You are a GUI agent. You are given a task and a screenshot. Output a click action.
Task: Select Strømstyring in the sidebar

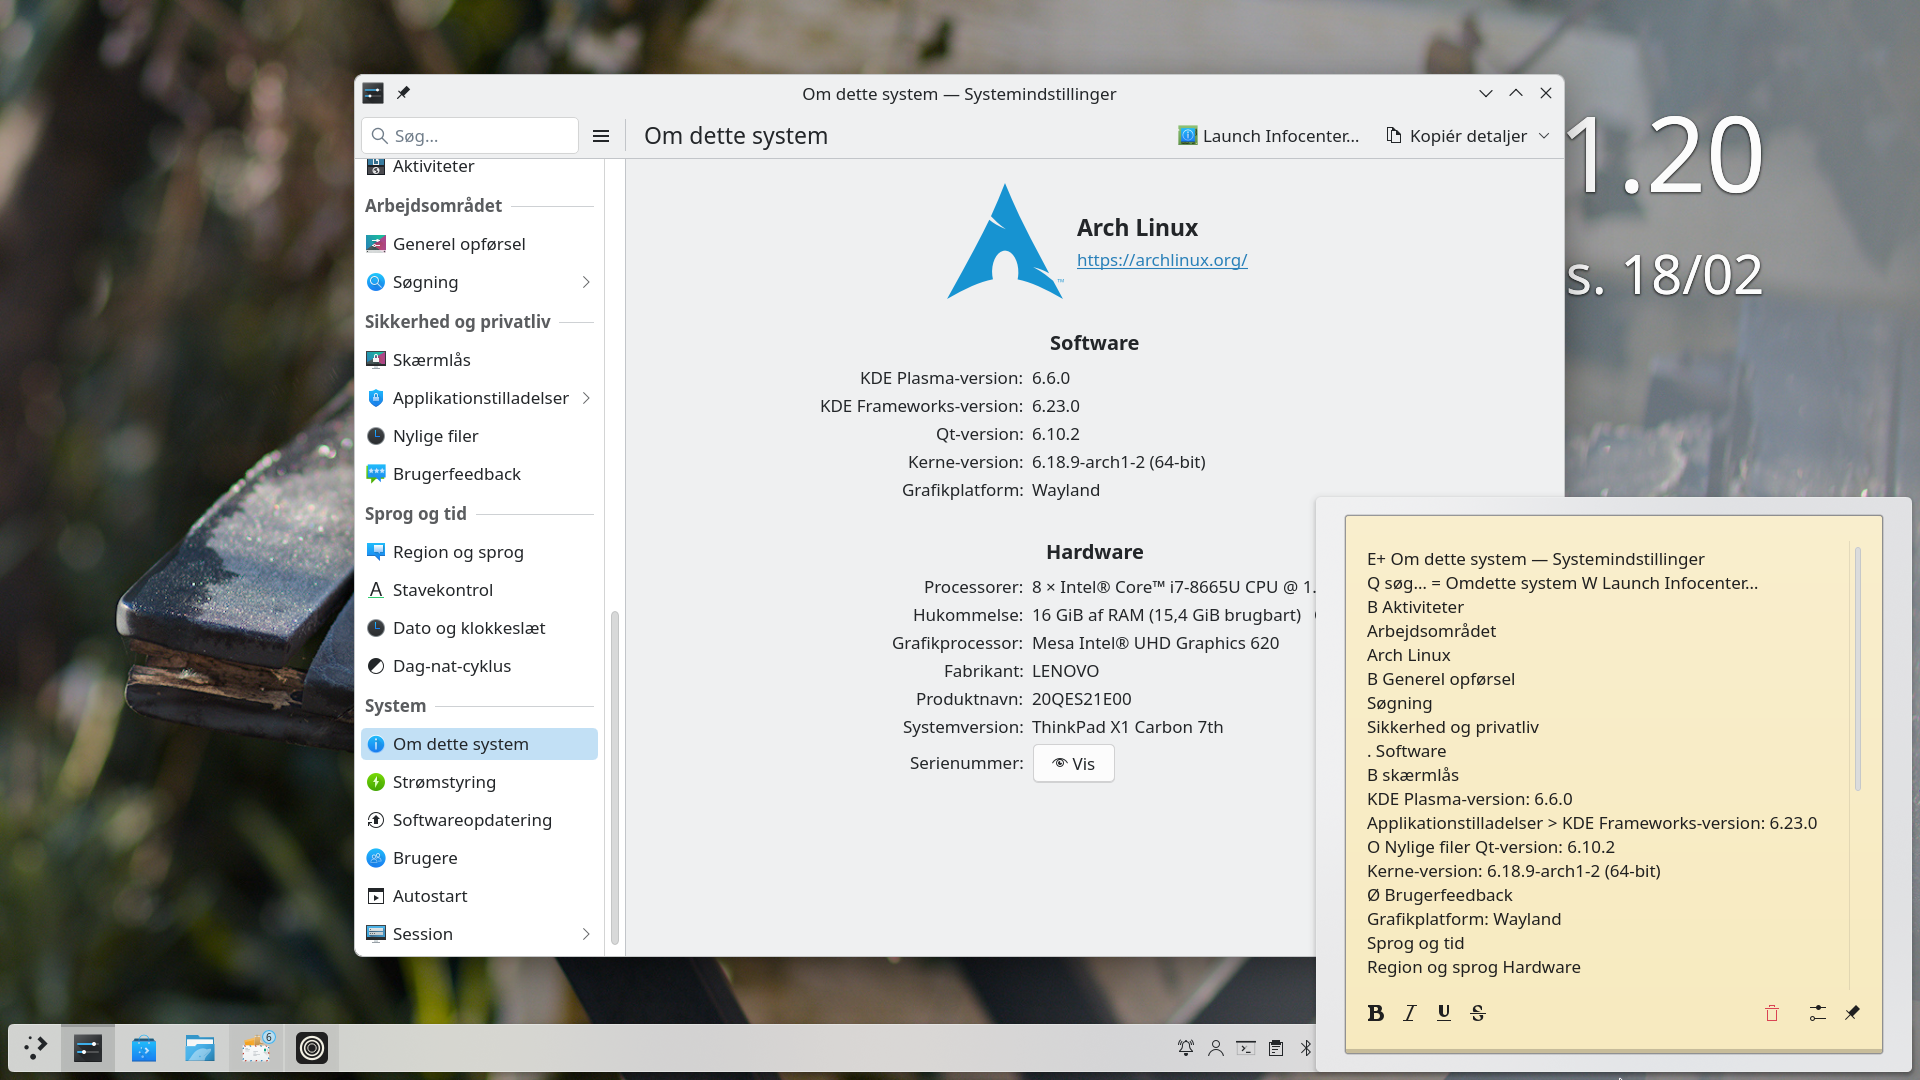coord(444,782)
